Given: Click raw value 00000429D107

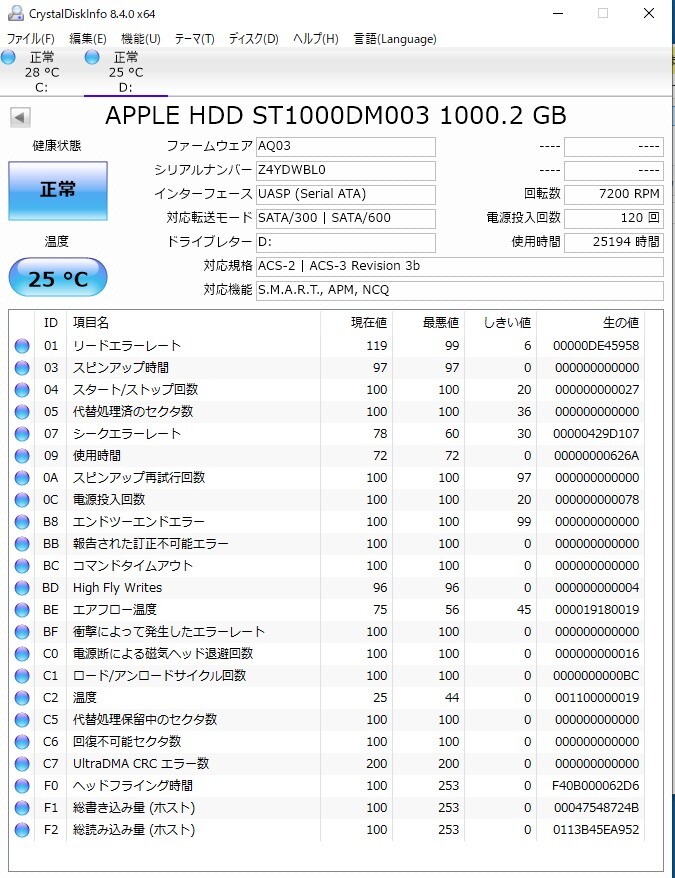Looking at the screenshot, I should click(596, 434).
